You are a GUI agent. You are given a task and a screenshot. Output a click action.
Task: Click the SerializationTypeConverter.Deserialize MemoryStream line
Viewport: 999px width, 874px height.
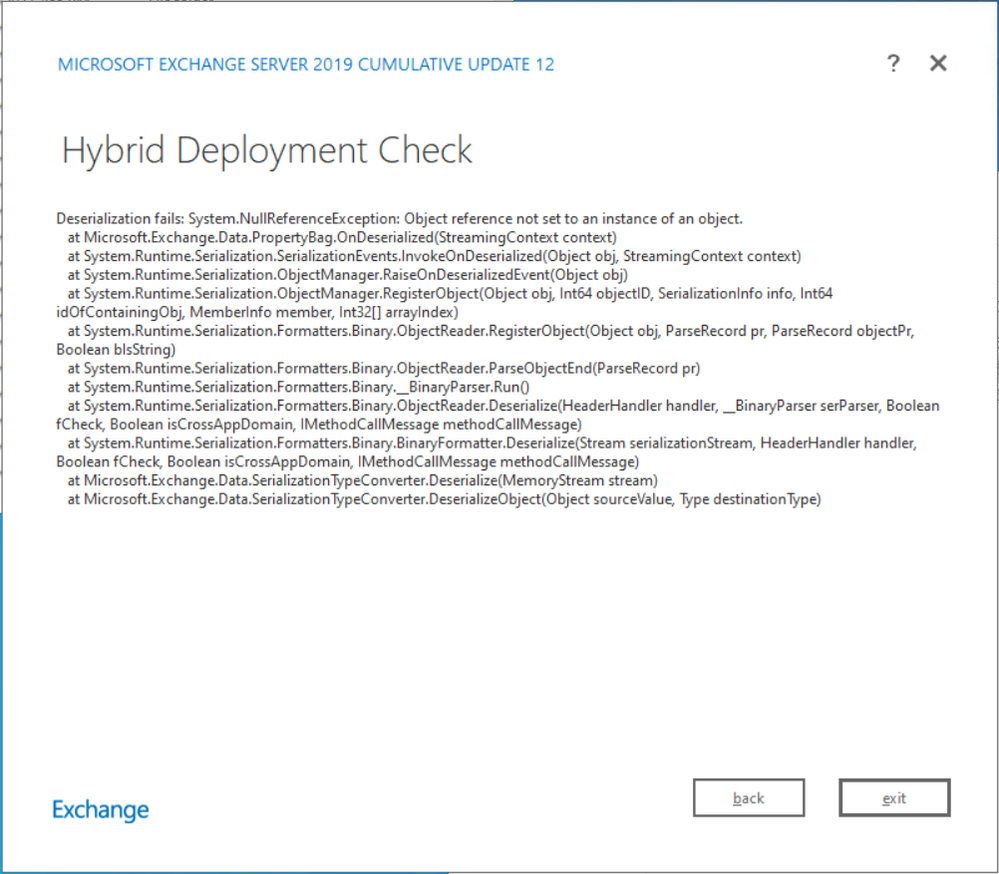[x=363, y=480]
